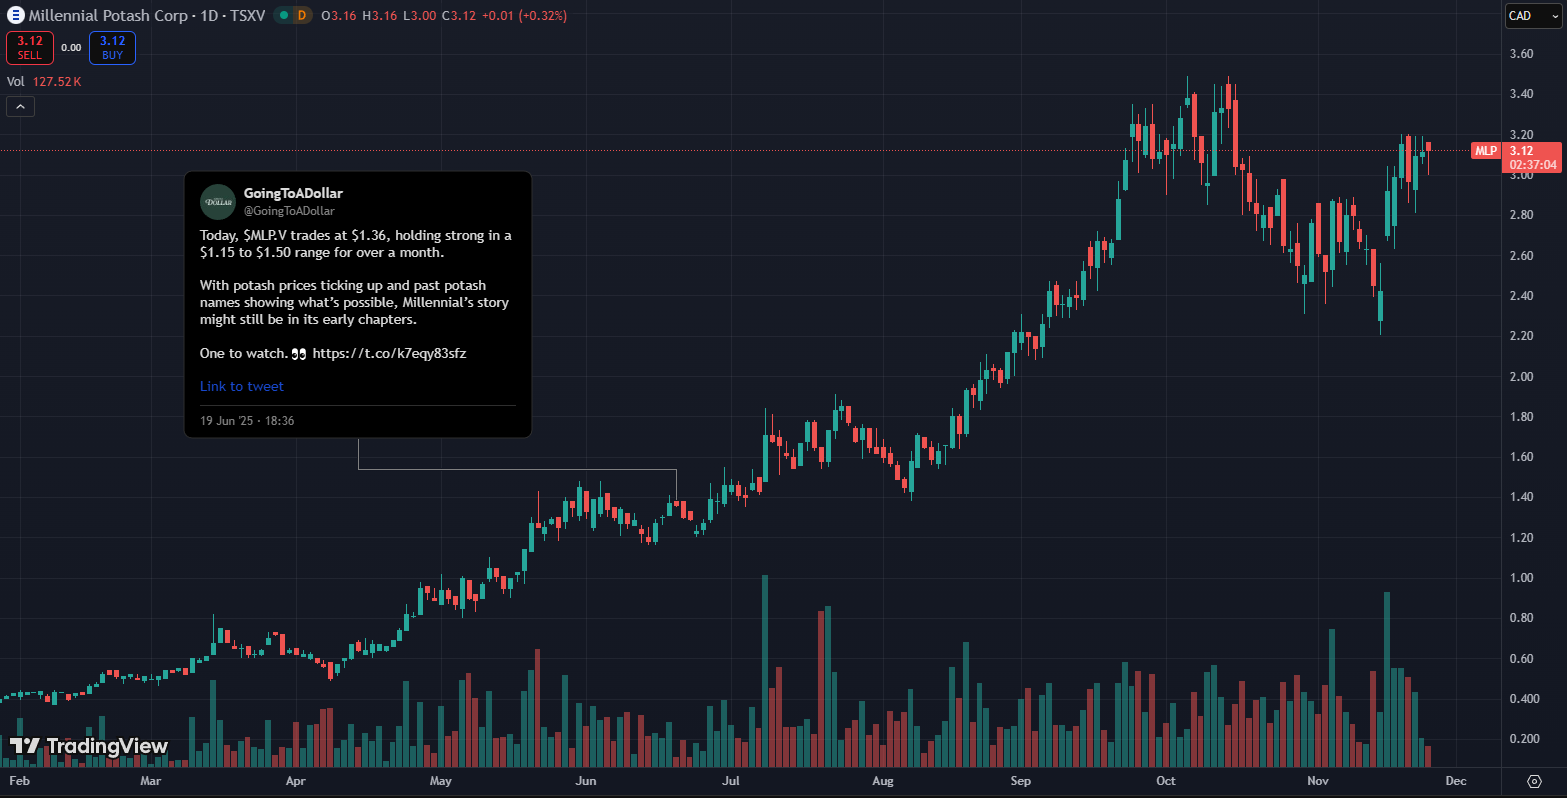Click the GoingToADollar profile avatar
This screenshot has width=1567, height=798.
(x=218, y=202)
